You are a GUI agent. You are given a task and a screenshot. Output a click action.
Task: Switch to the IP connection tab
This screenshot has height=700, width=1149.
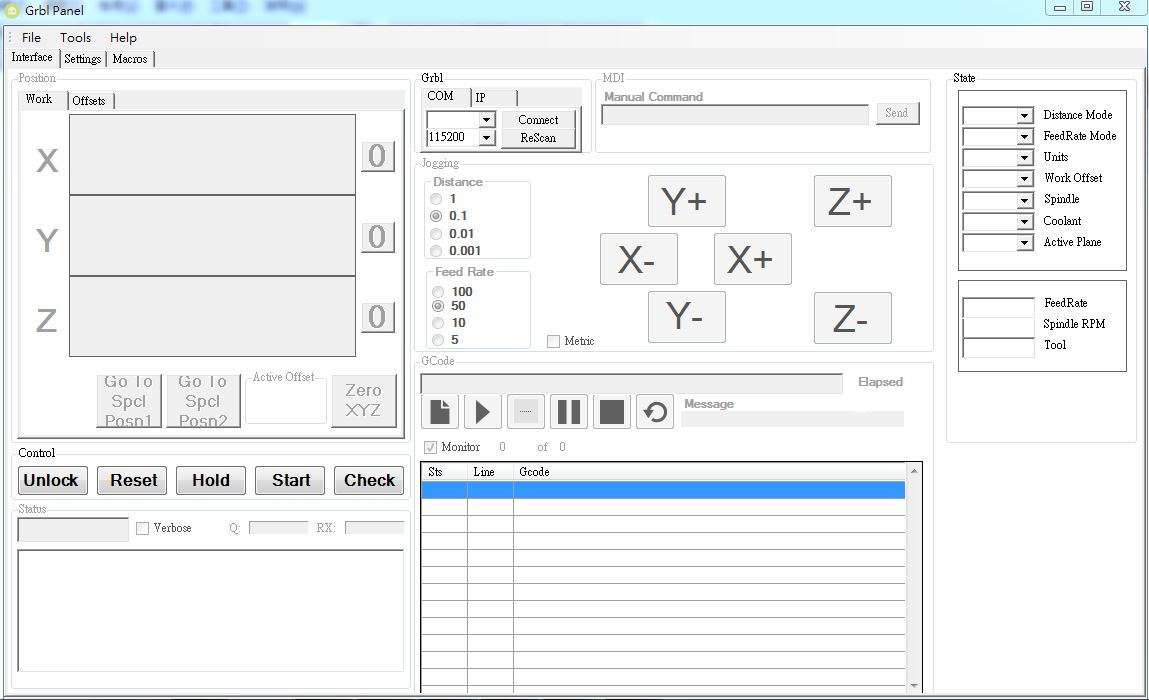492,97
